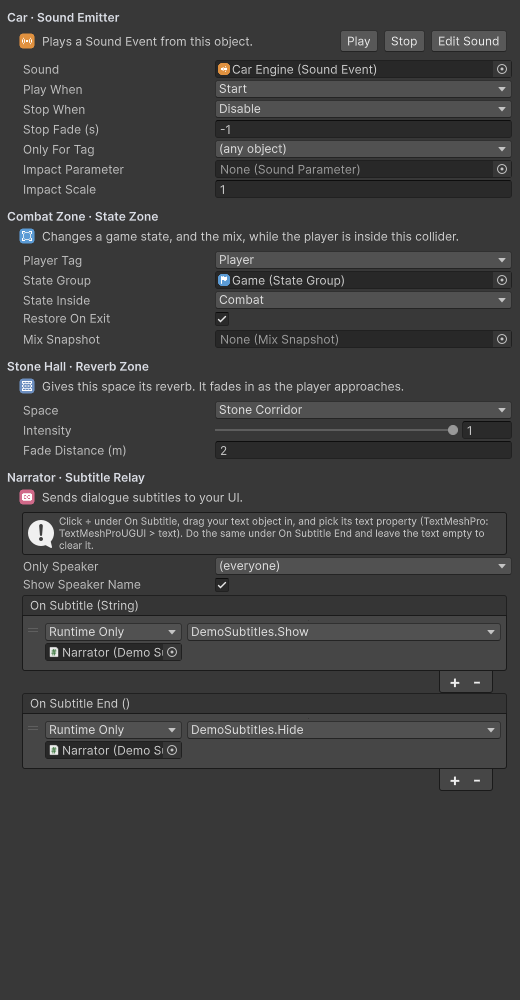Click the Combat Zone · State Zone header
The height and width of the screenshot is (1000, 520).
[82, 217]
